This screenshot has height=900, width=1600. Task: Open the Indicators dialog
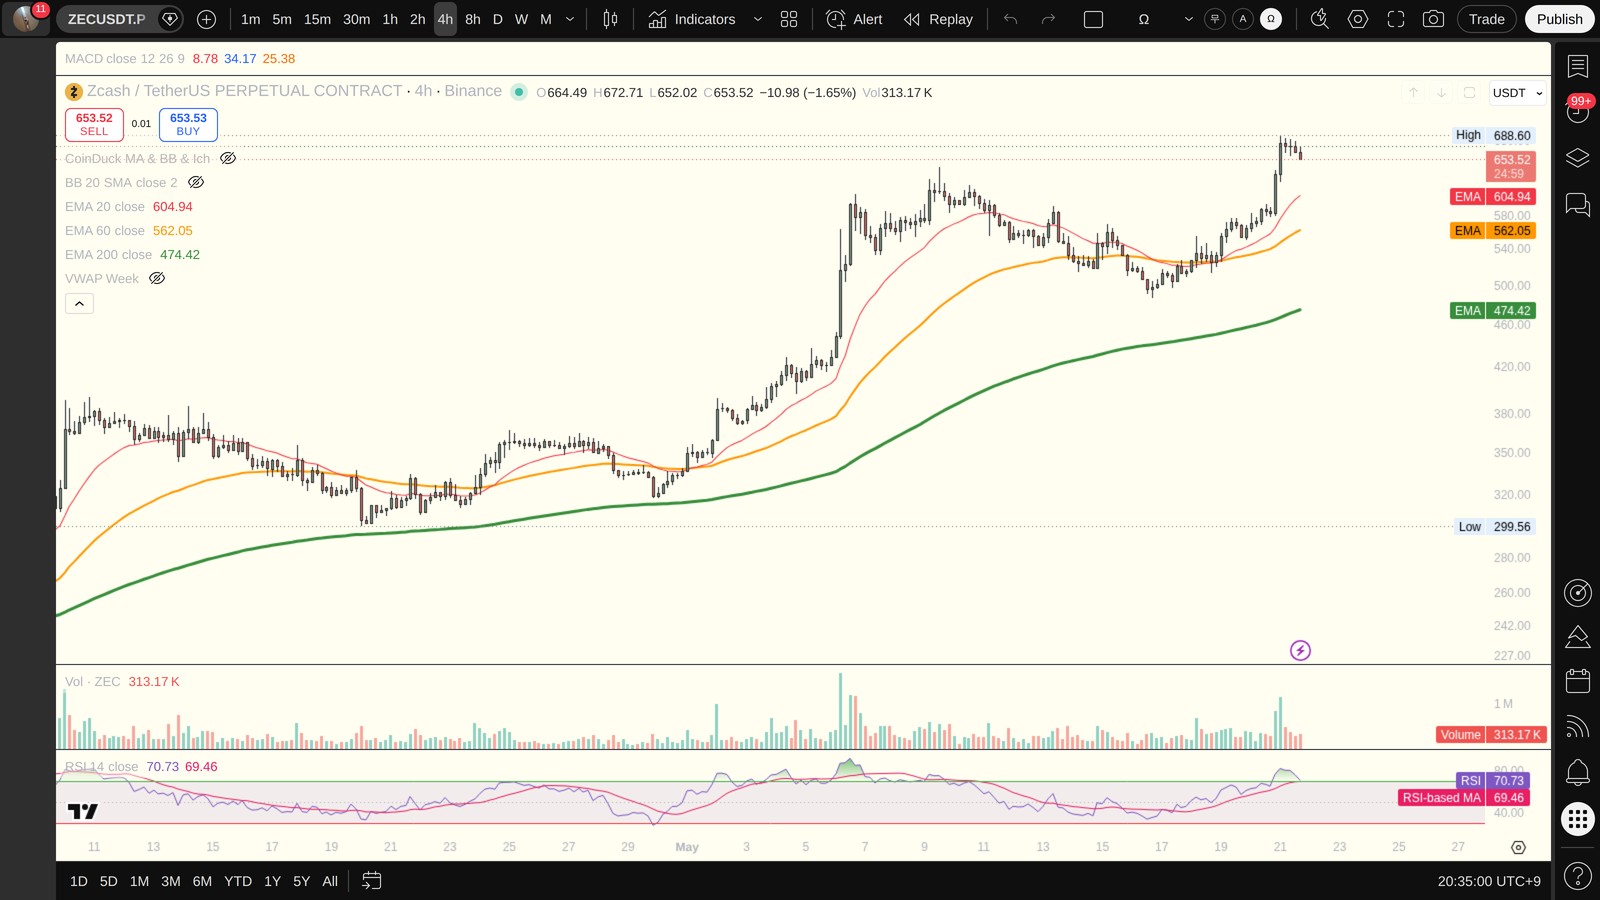(x=692, y=19)
